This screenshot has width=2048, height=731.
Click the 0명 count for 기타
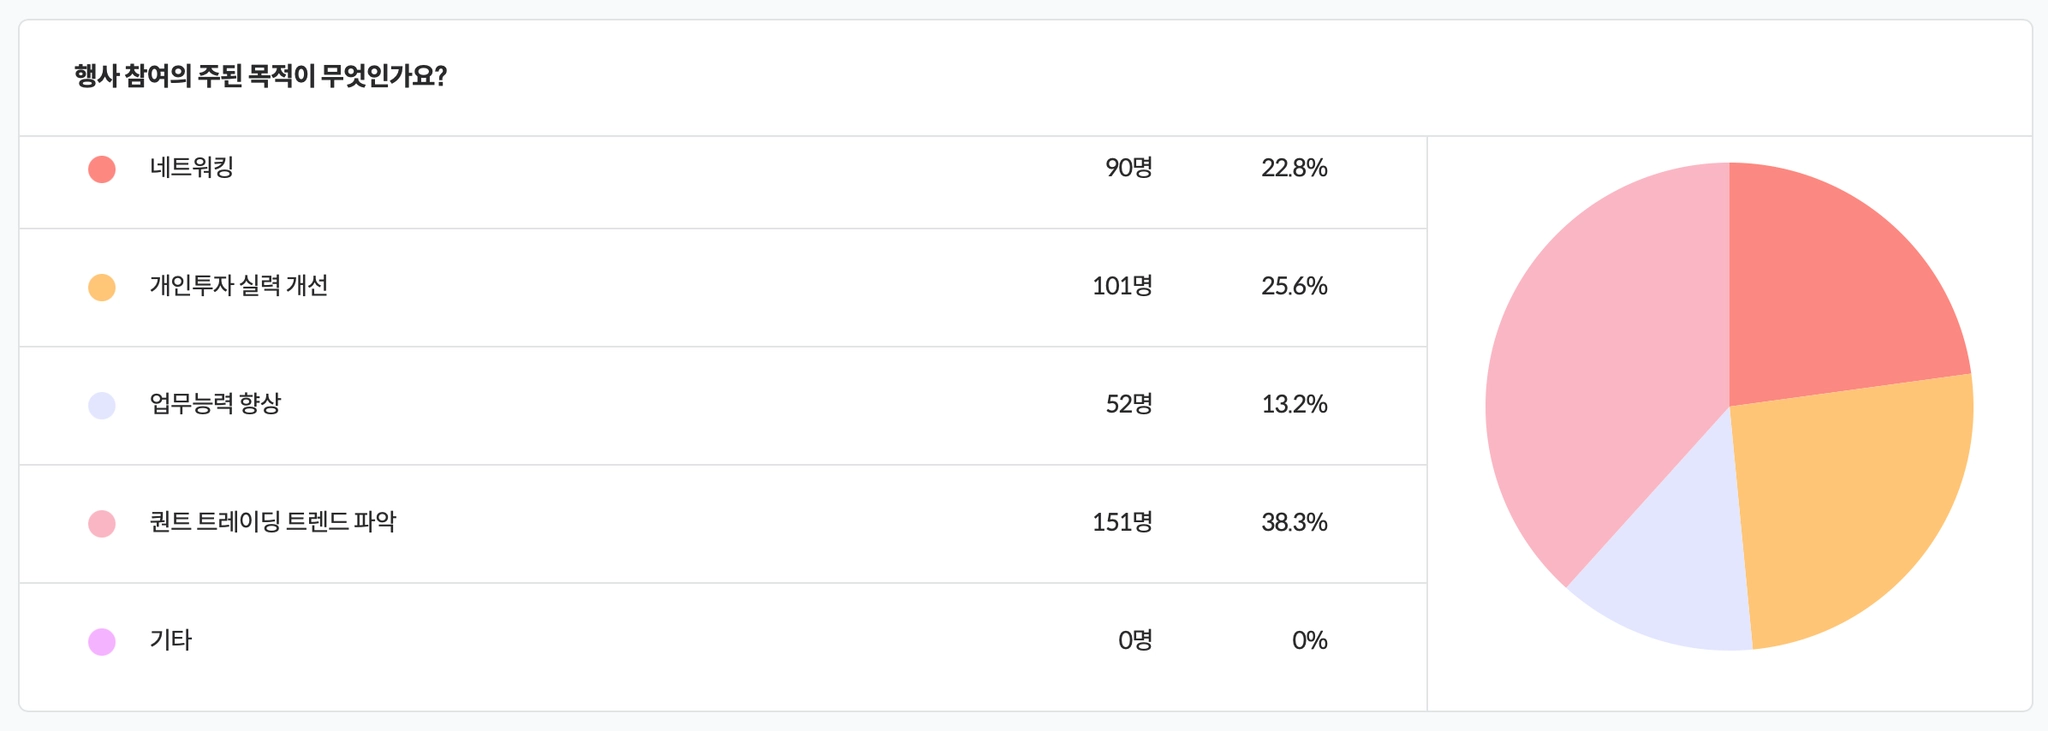pos(1135,640)
